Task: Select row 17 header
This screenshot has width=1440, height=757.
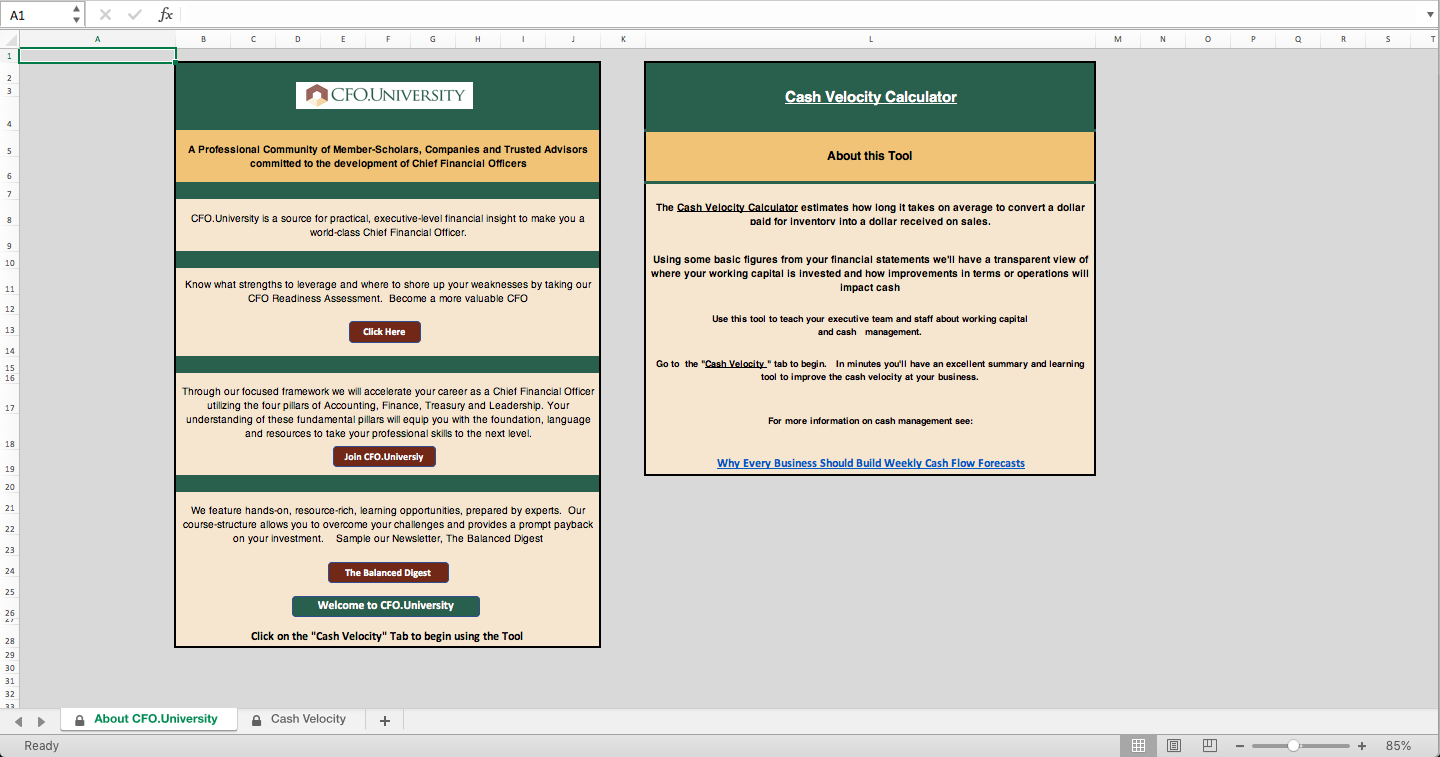Action: (9, 408)
